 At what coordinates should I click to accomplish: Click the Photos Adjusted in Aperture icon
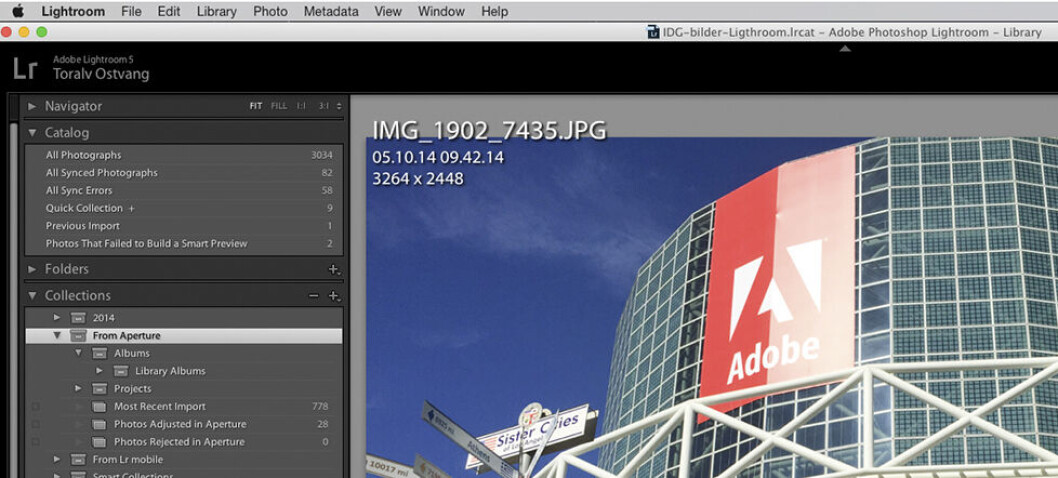tap(99, 424)
